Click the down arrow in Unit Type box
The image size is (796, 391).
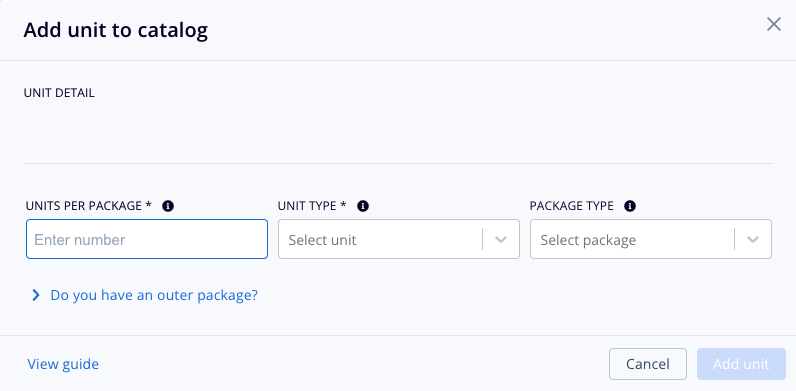point(501,239)
